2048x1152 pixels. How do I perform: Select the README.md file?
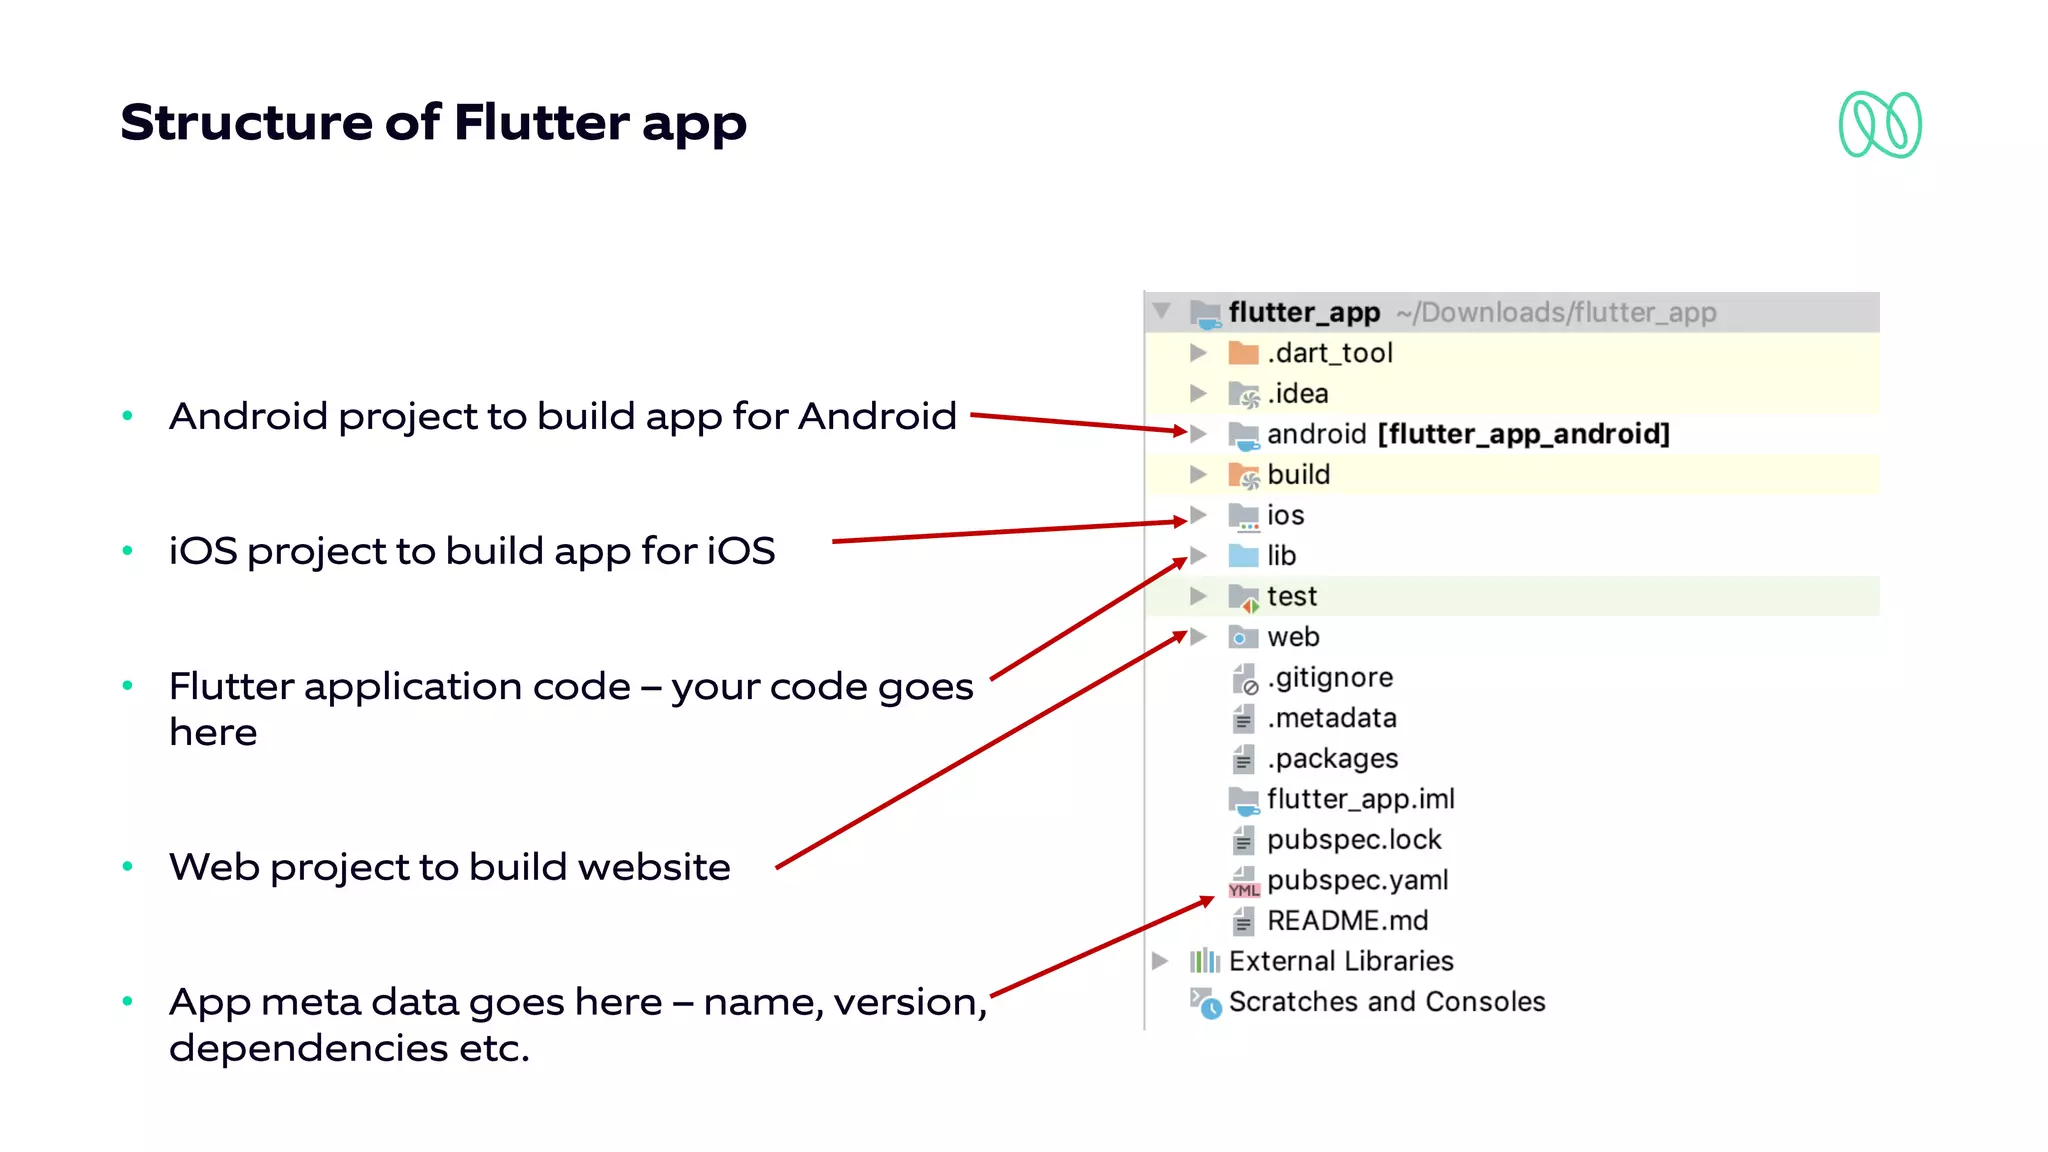pyautogui.click(x=1347, y=920)
